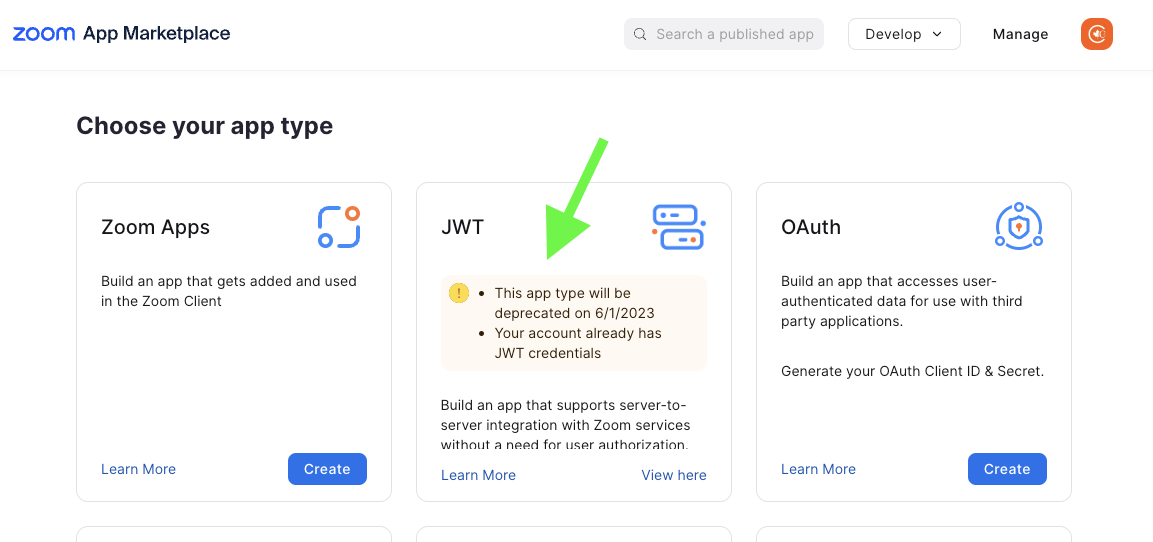The width and height of the screenshot is (1153, 542).
Task: Click the Zoom App Marketplace logo
Action: click(121, 34)
